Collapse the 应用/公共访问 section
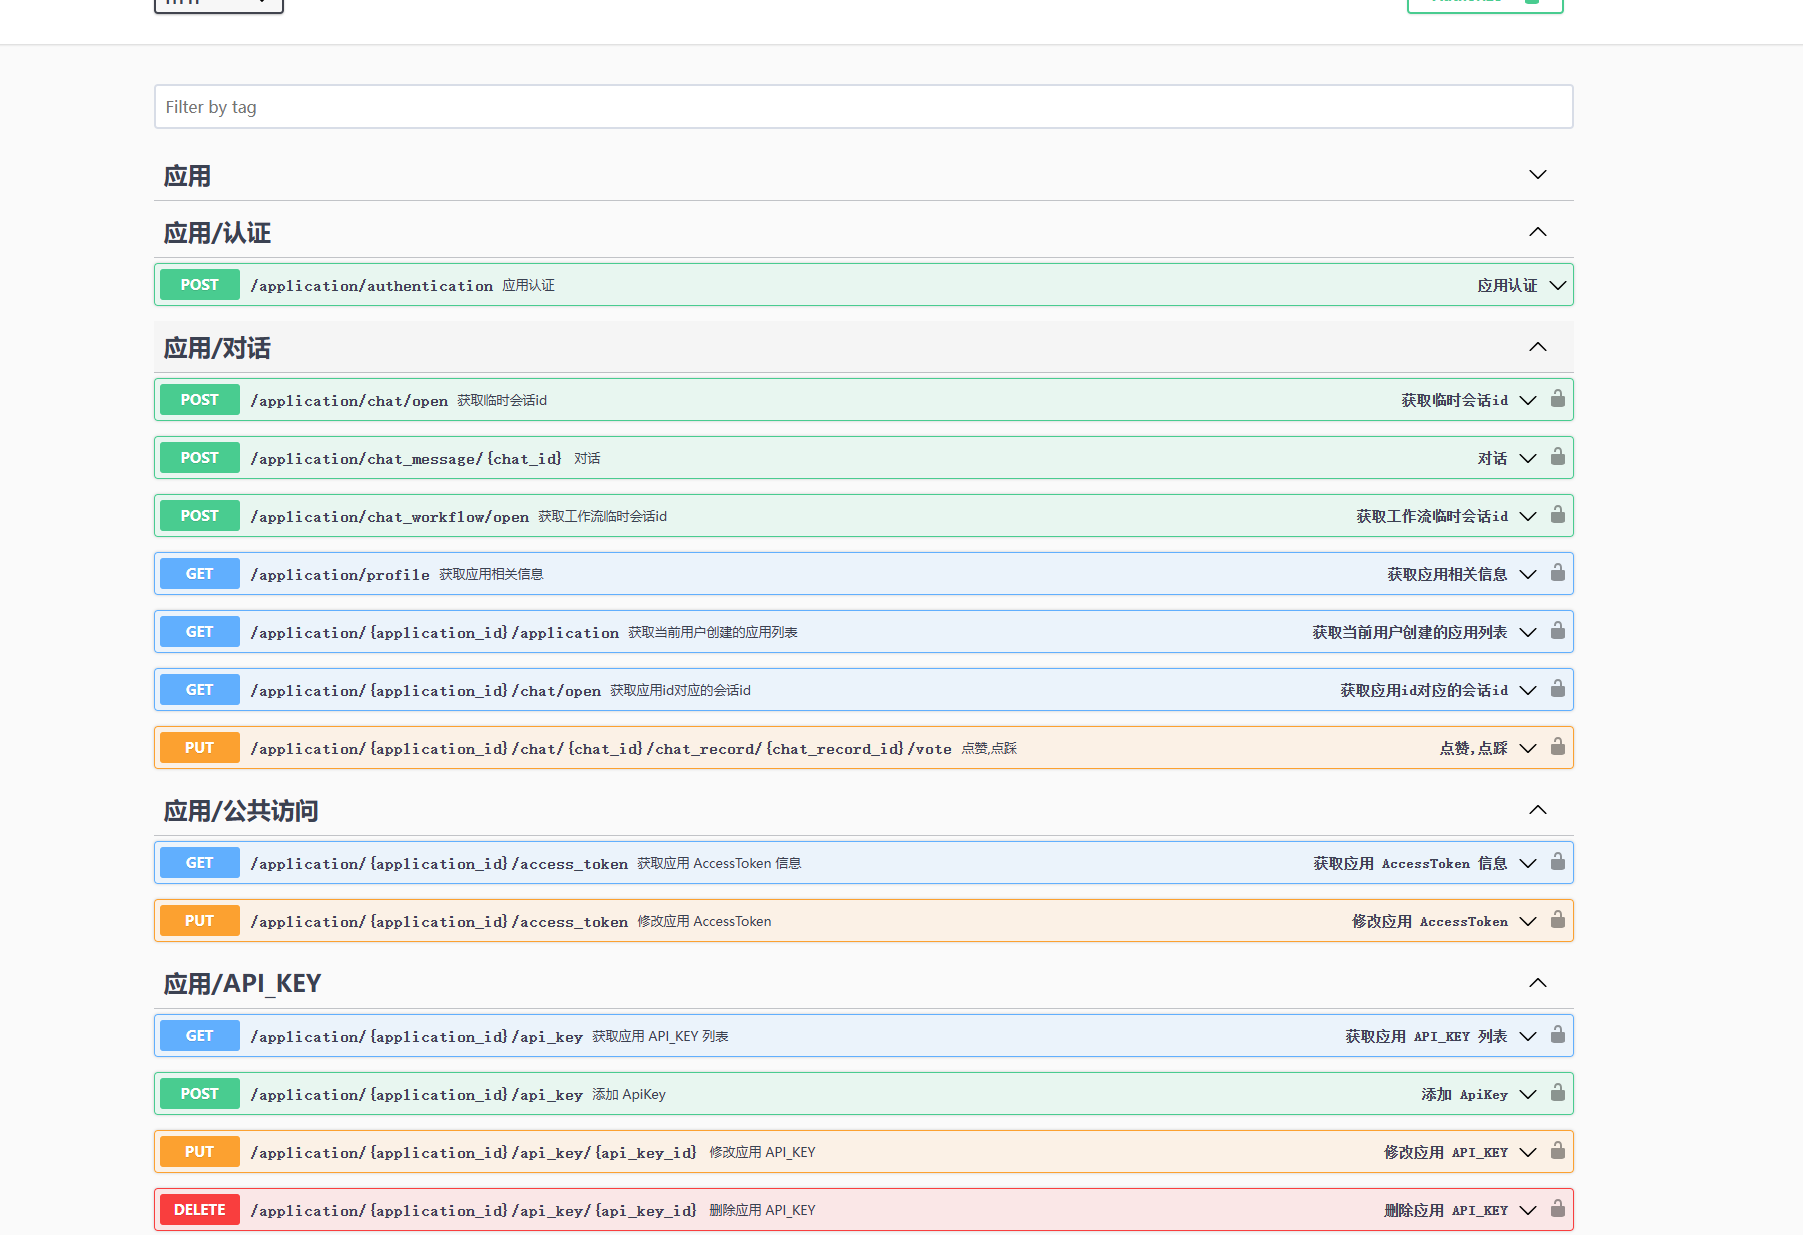 (x=1537, y=810)
